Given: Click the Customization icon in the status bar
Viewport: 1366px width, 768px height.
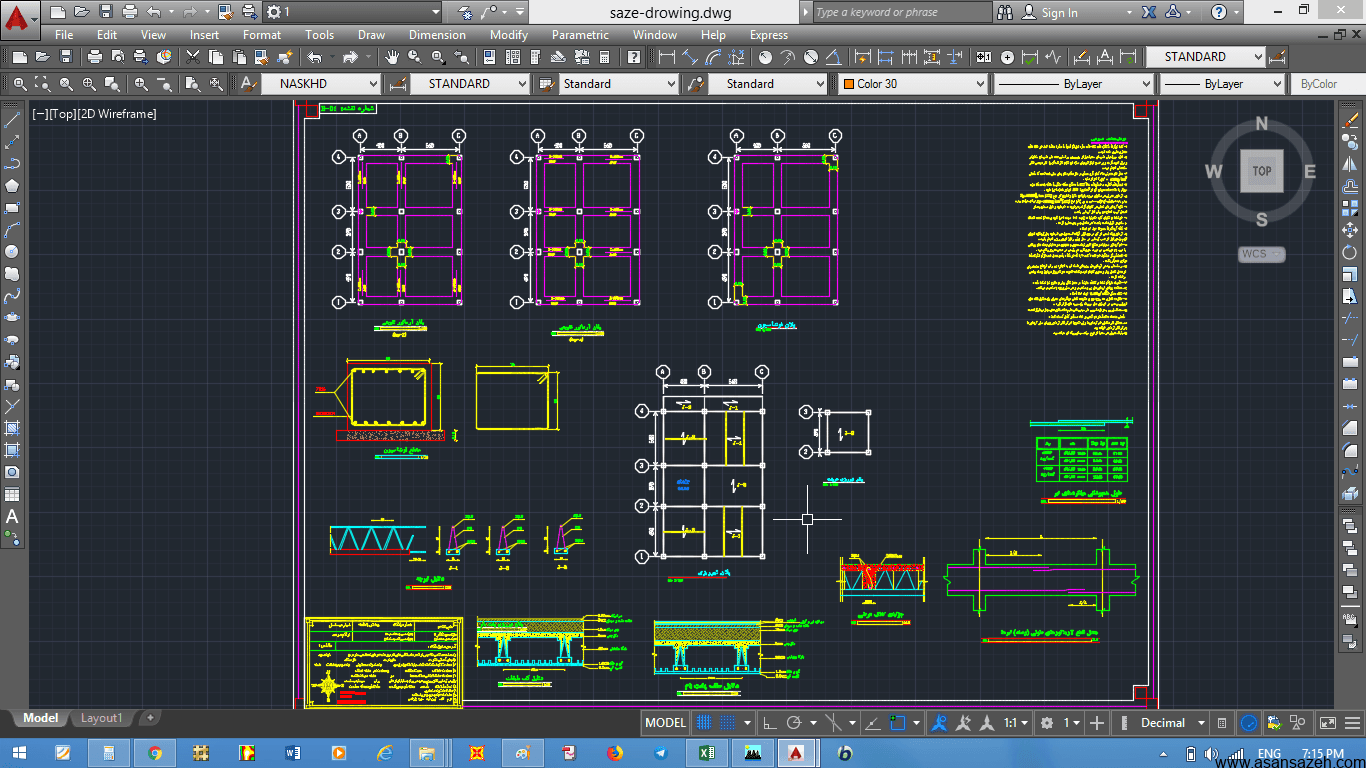Looking at the screenshot, I should [x=1350, y=722].
